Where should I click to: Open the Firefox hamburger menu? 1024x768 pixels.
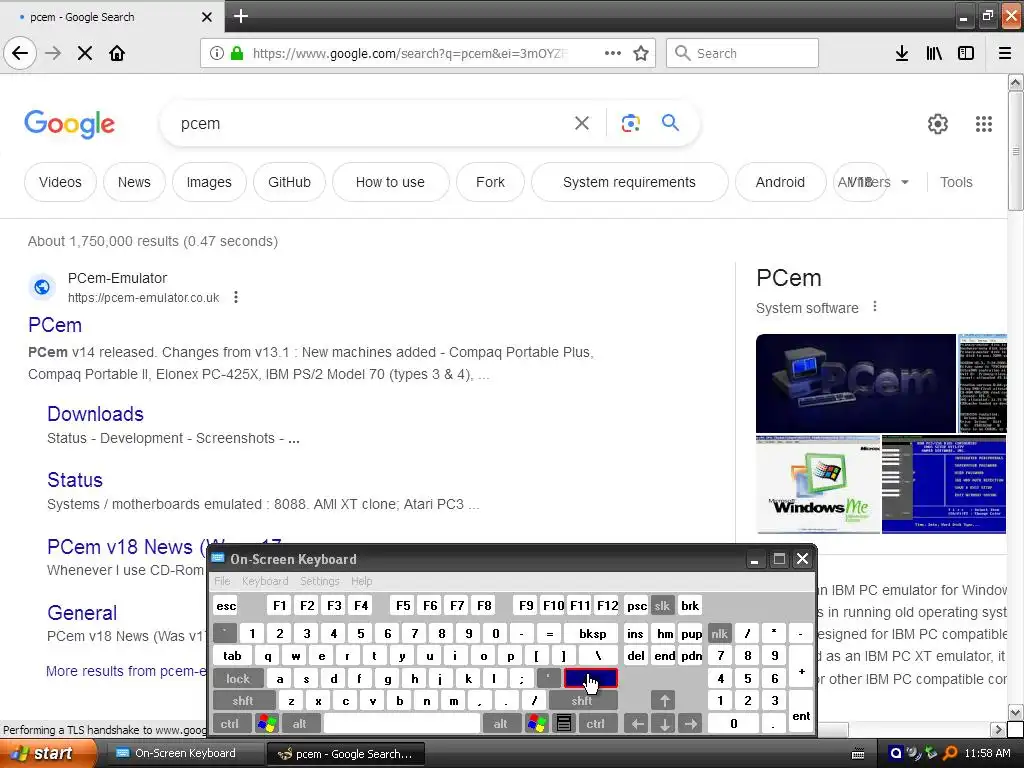click(x=1005, y=54)
